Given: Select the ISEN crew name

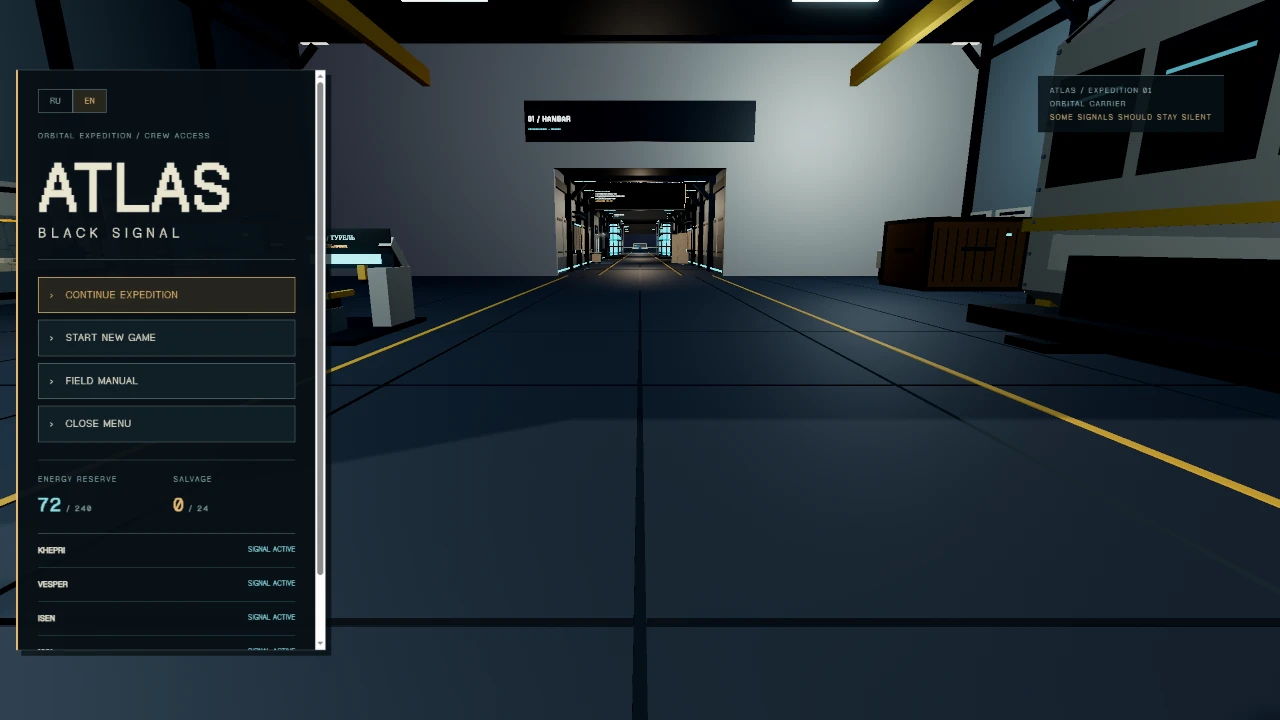Looking at the screenshot, I should [x=46, y=618].
